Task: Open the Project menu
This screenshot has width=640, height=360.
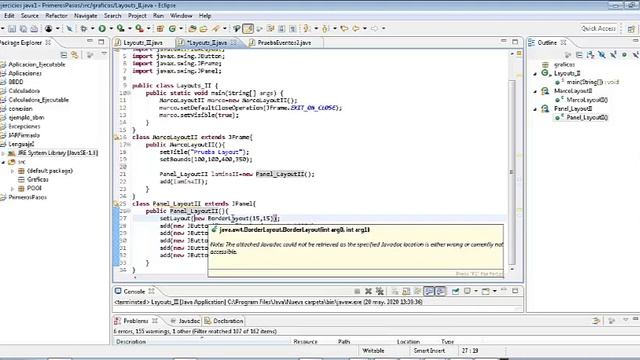Action: click(137, 16)
